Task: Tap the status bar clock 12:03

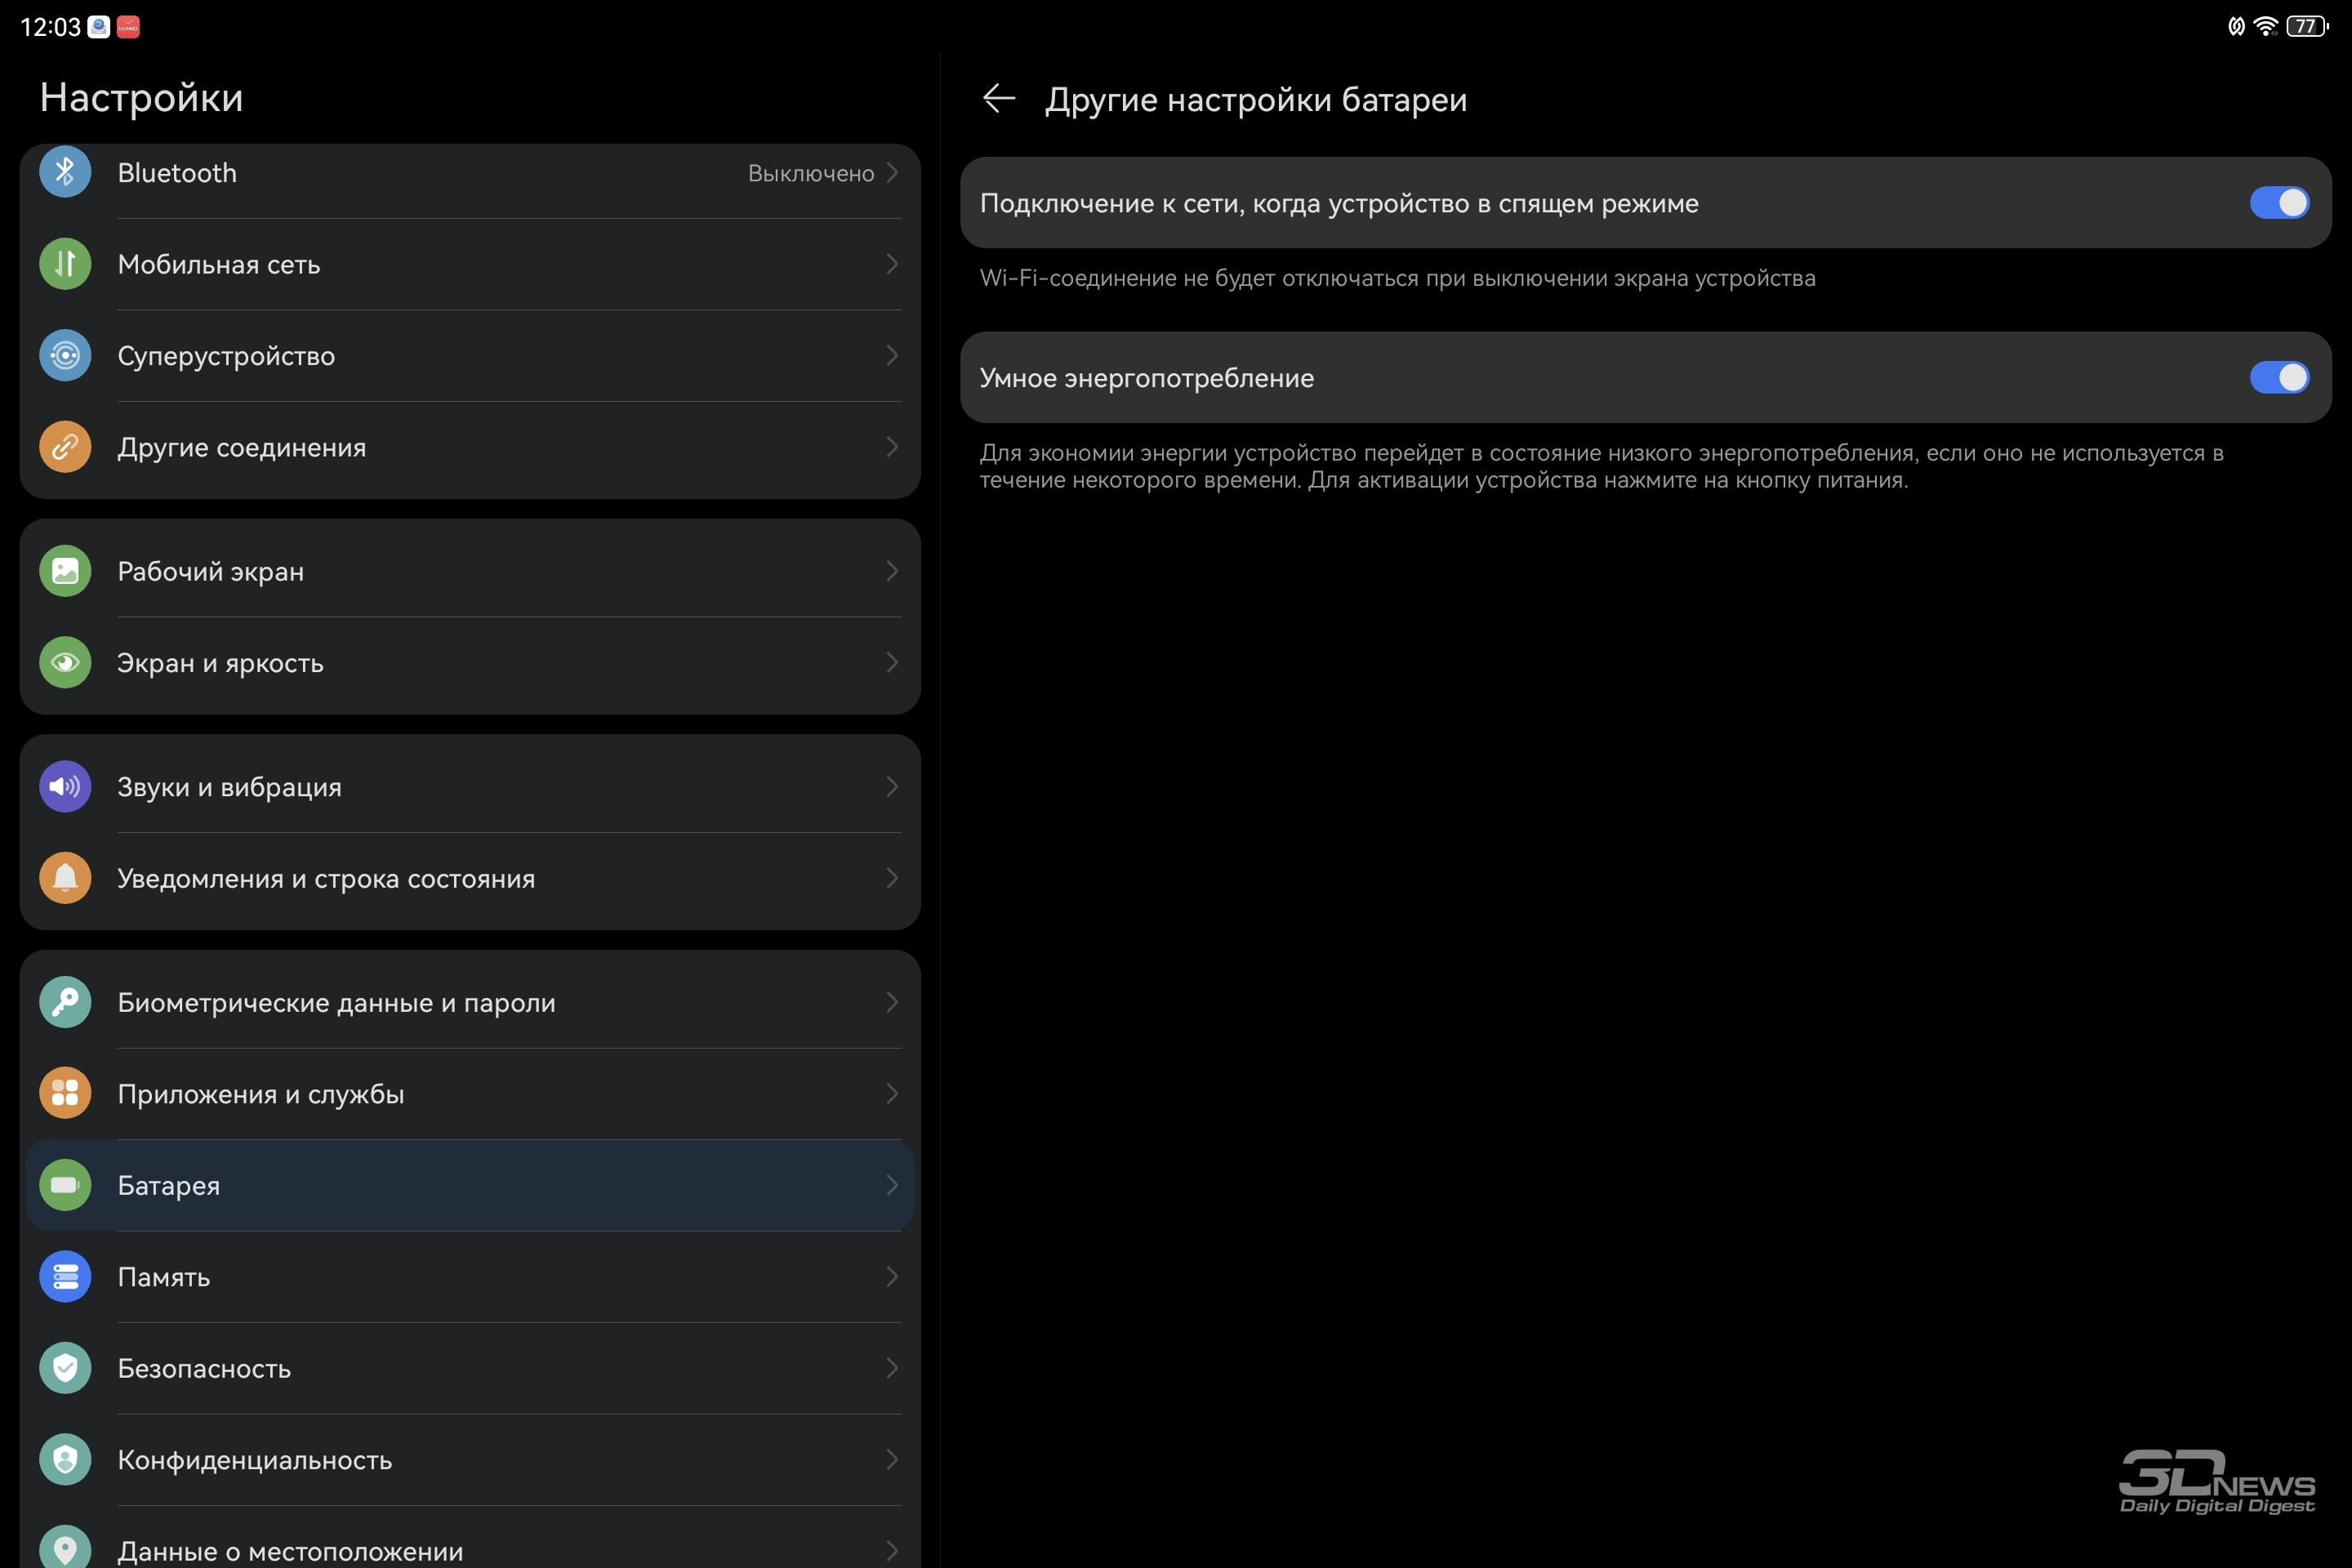Action: coord(50,27)
